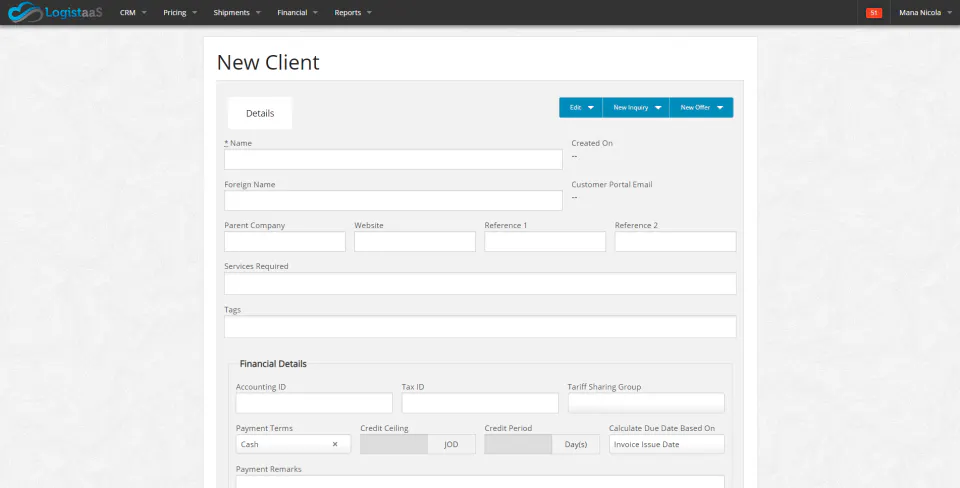Open the Tariff Sharing Group selector

tap(647, 403)
